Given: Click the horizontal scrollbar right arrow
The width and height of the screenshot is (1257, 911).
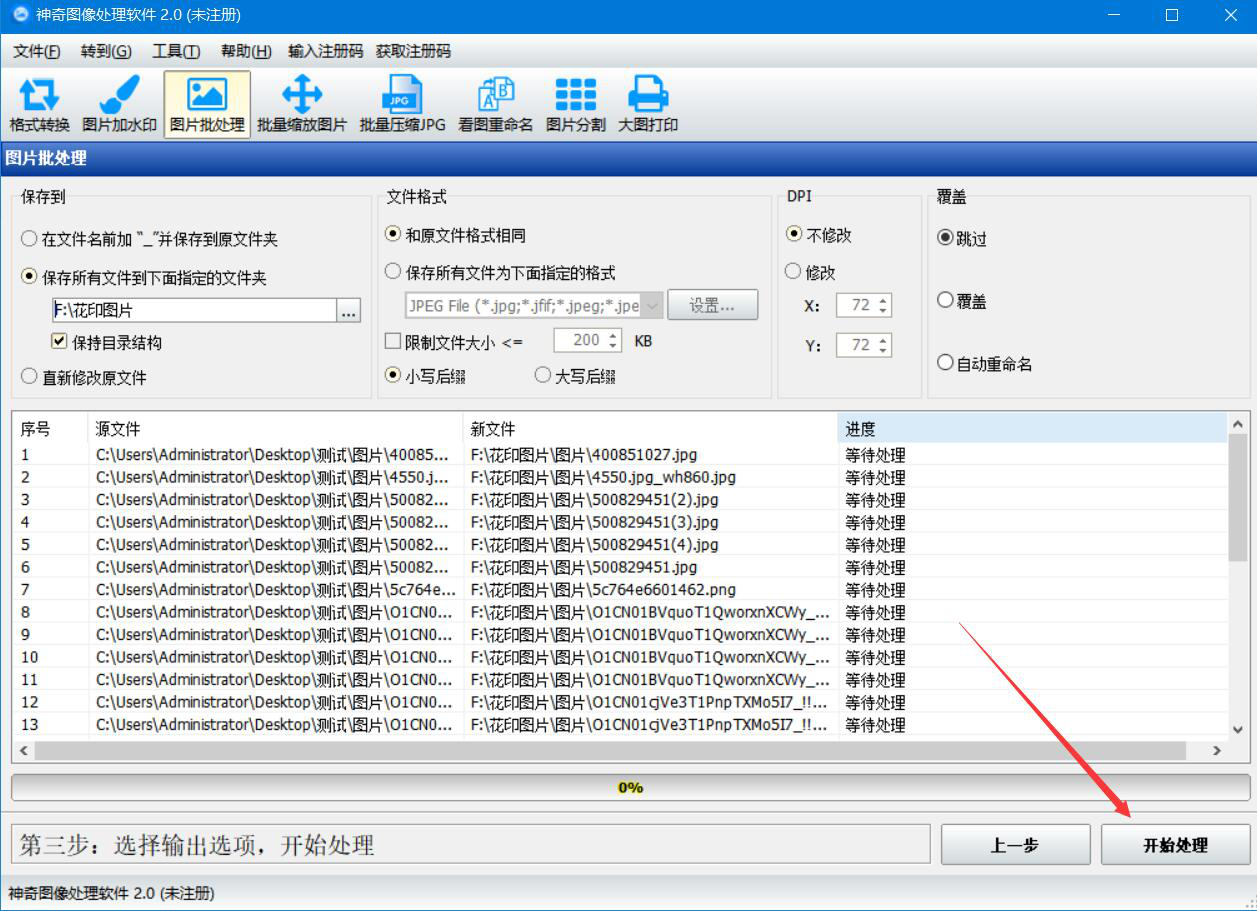Looking at the screenshot, I should point(1217,750).
